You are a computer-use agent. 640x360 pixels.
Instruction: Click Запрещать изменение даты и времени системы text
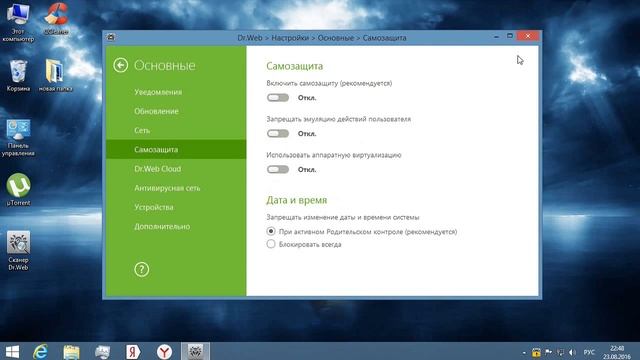[343, 217]
